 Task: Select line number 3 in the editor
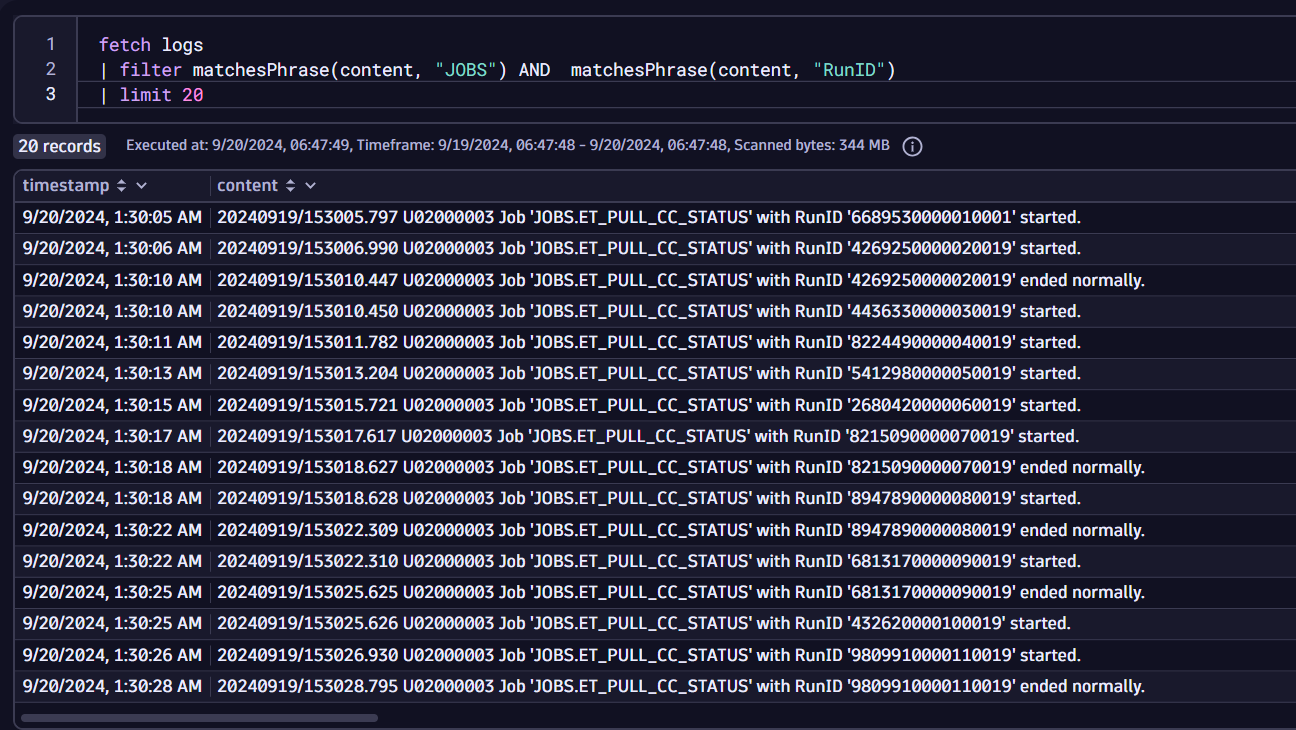click(49, 94)
